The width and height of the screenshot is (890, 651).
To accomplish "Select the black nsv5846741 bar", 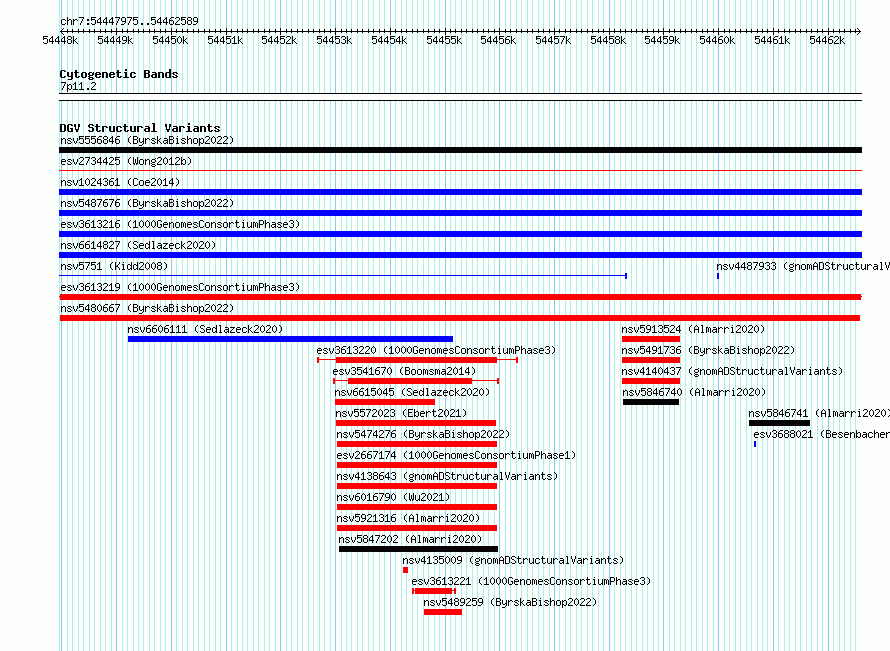I will click(779, 423).
